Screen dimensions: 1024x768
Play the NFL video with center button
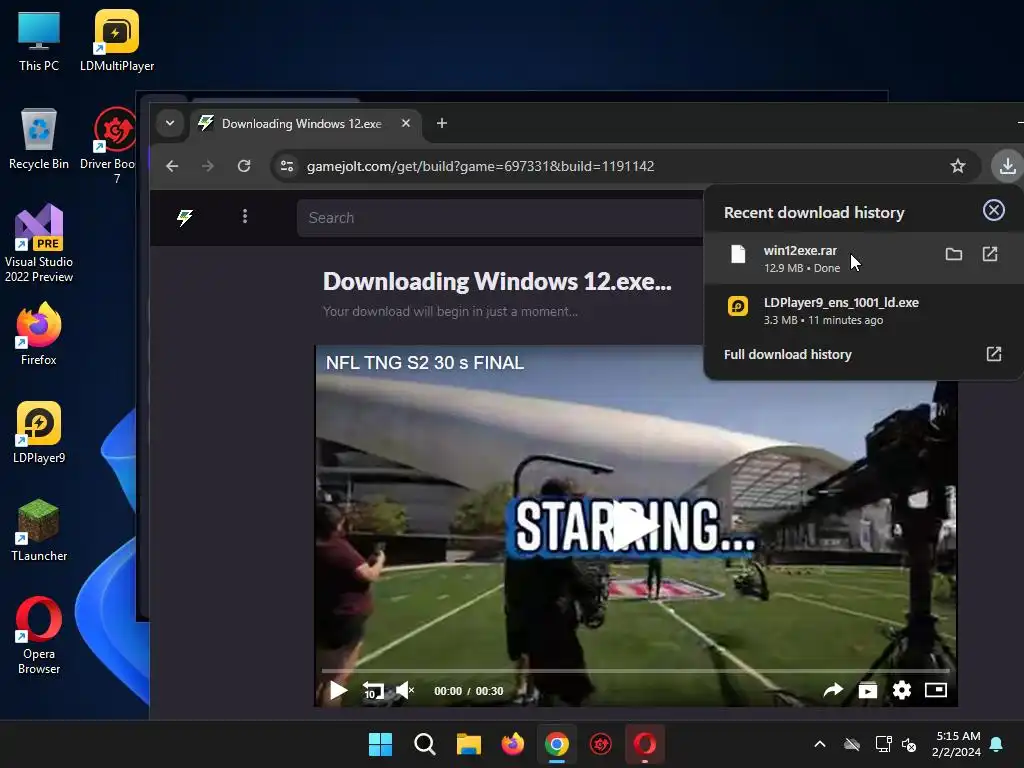tap(635, 526)
